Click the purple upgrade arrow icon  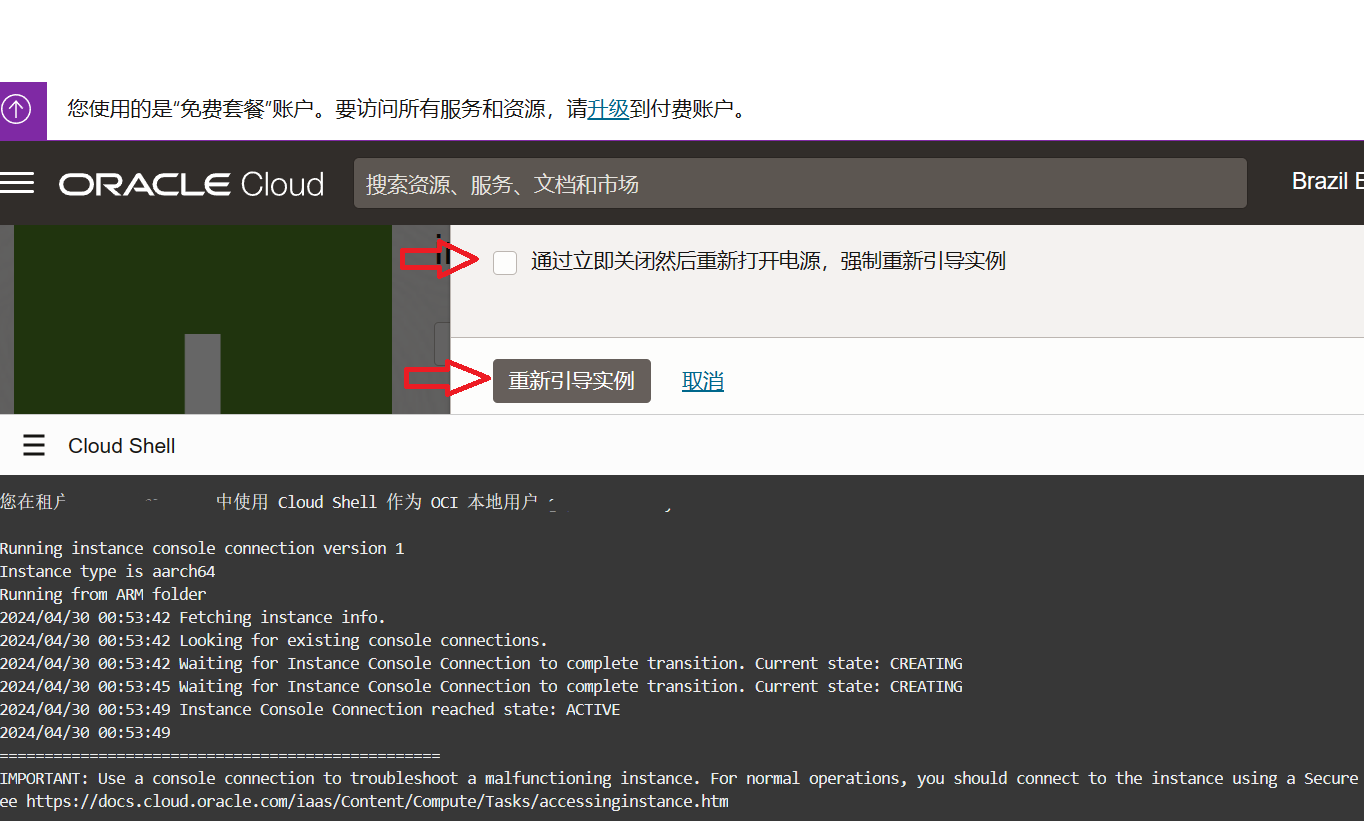[x=17, y=110]
